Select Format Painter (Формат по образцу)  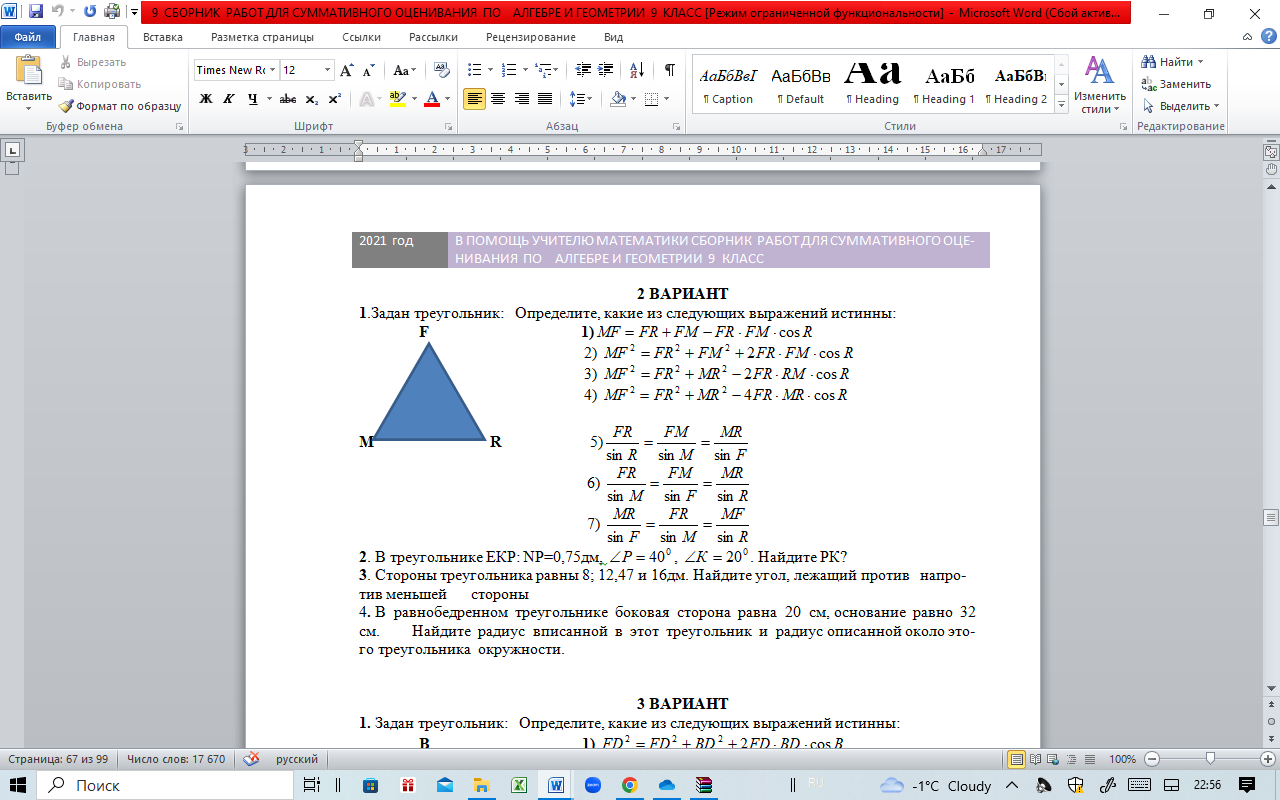click(x=120, y=106)
